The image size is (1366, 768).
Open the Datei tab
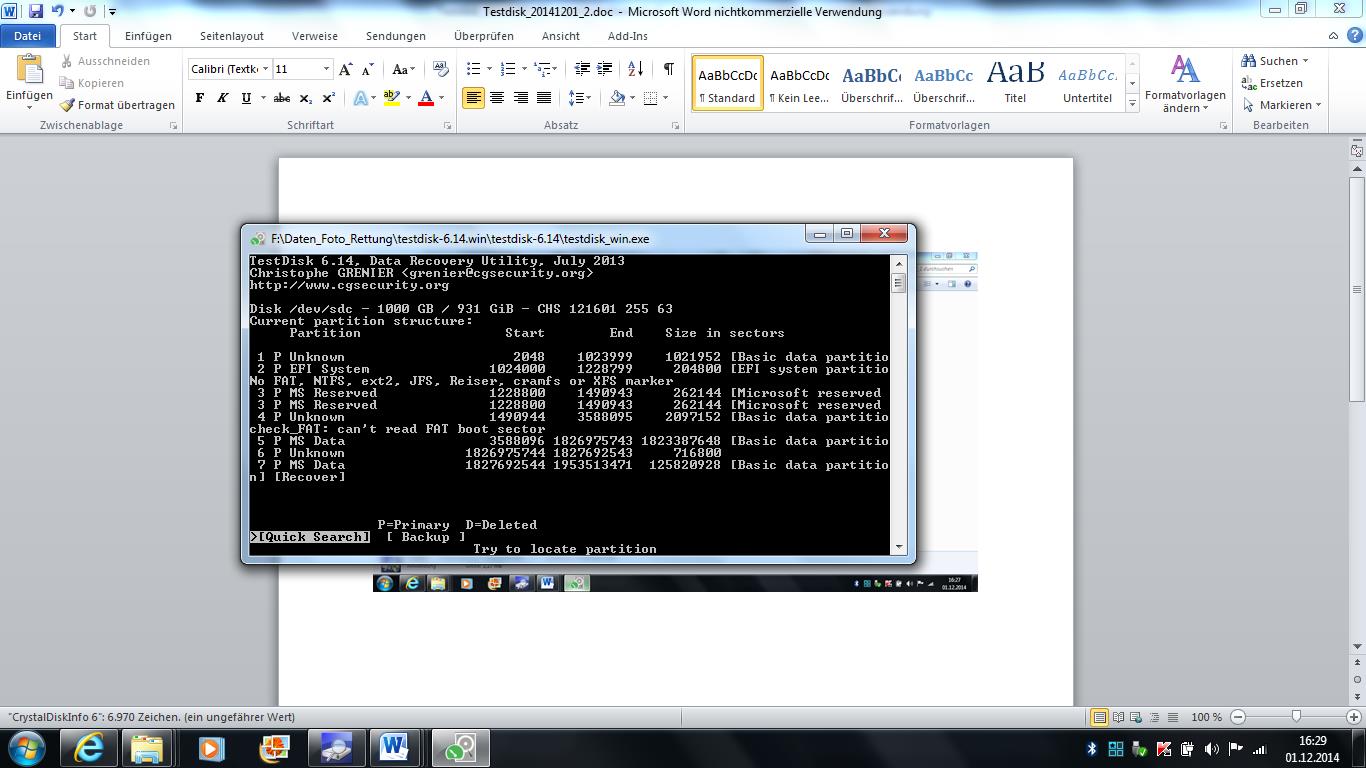28,36
